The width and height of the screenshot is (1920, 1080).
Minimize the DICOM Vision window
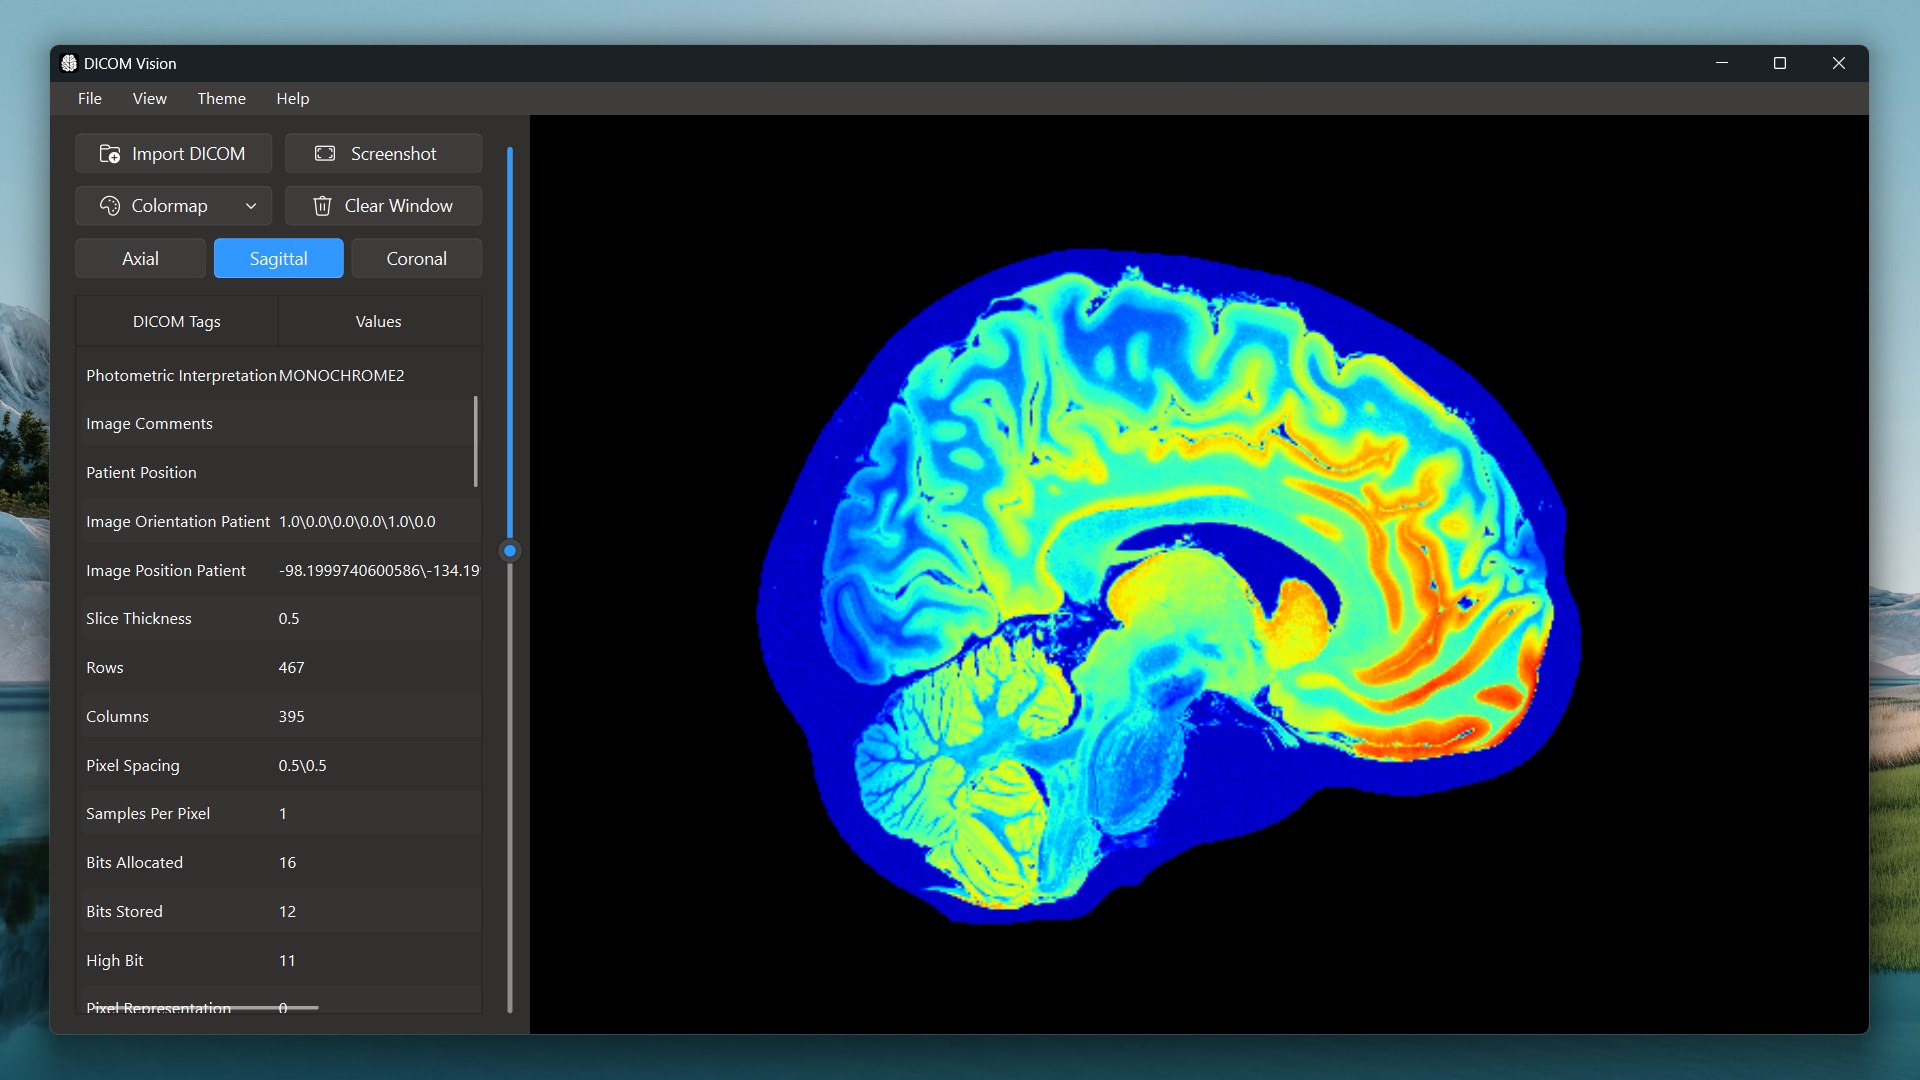point(1722,63)
